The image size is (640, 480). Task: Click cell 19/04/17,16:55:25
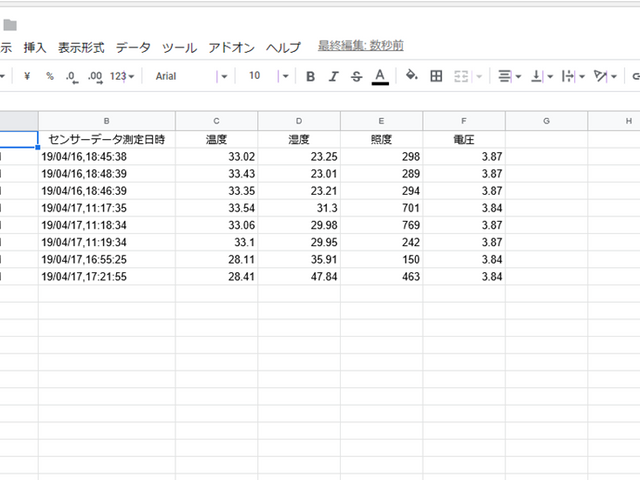[107, 260]
